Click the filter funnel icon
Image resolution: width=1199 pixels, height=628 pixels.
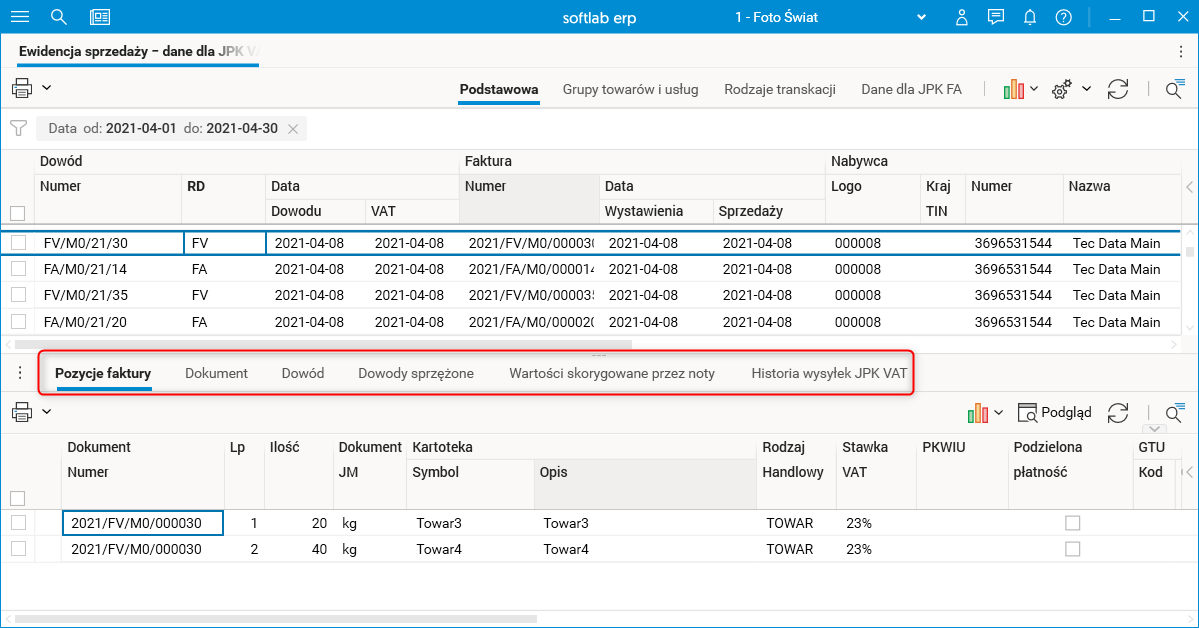tap(18, 129)
